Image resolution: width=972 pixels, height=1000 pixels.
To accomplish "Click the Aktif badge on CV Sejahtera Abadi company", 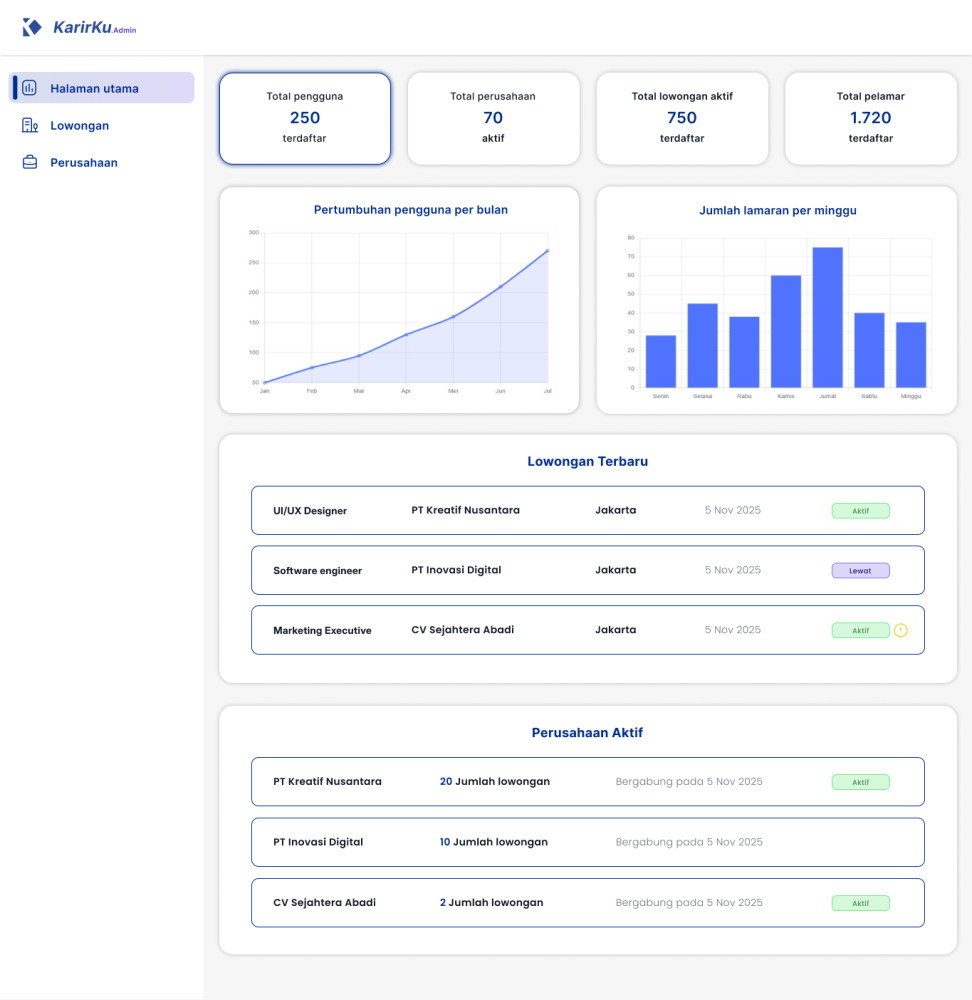I will pos(860,903).
